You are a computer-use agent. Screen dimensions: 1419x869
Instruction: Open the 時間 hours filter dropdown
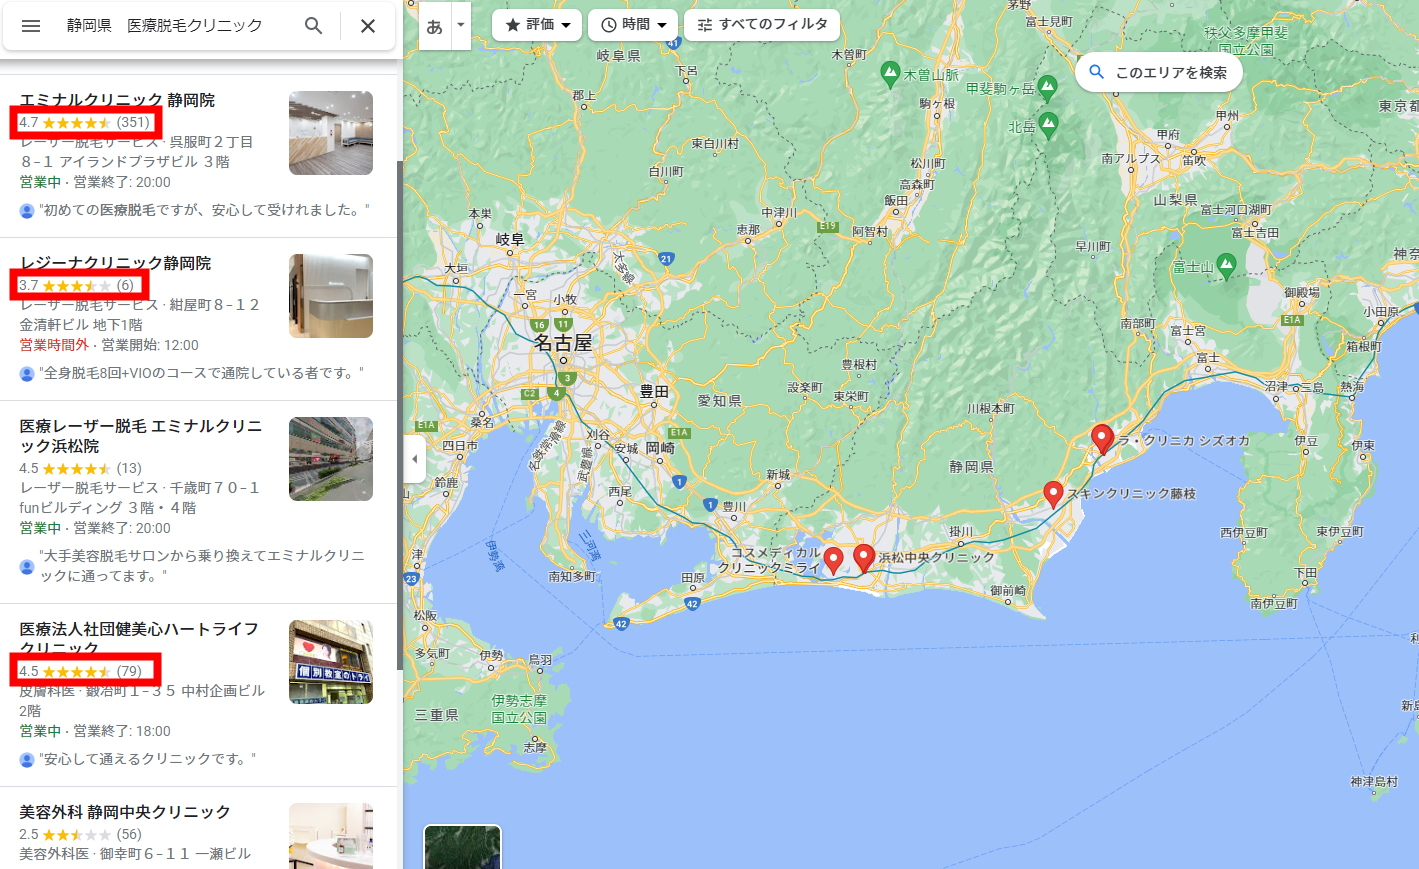click(x=633, y=25)
